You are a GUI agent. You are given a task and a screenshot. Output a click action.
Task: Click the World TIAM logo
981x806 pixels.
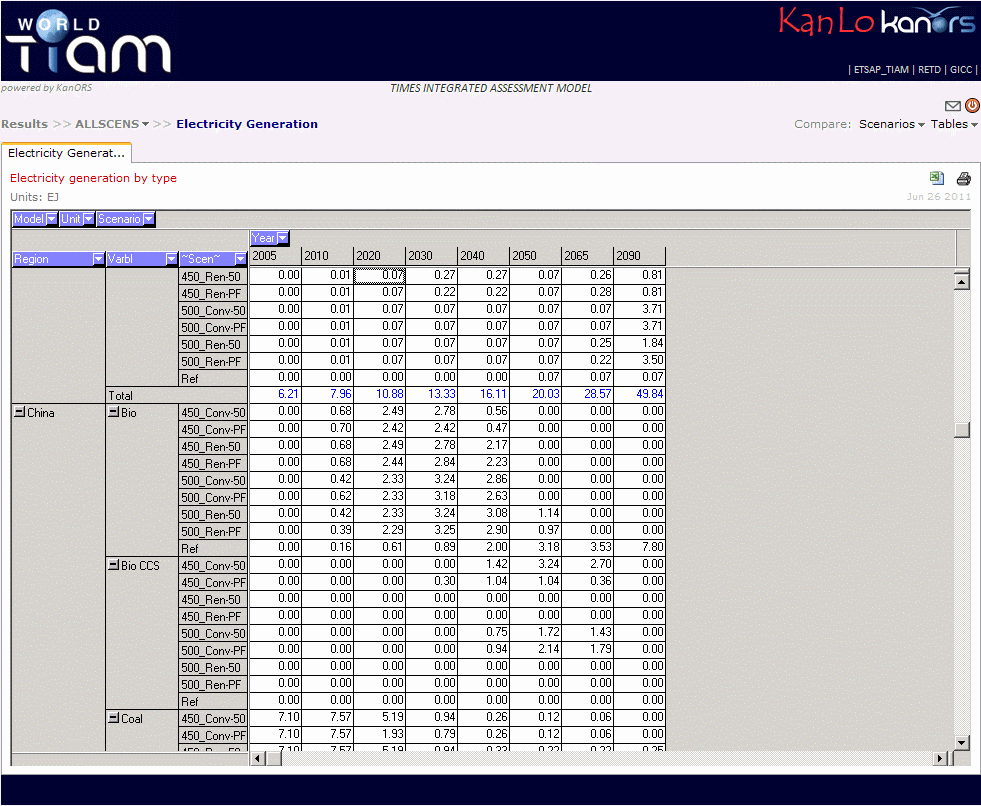coord(88,41)
